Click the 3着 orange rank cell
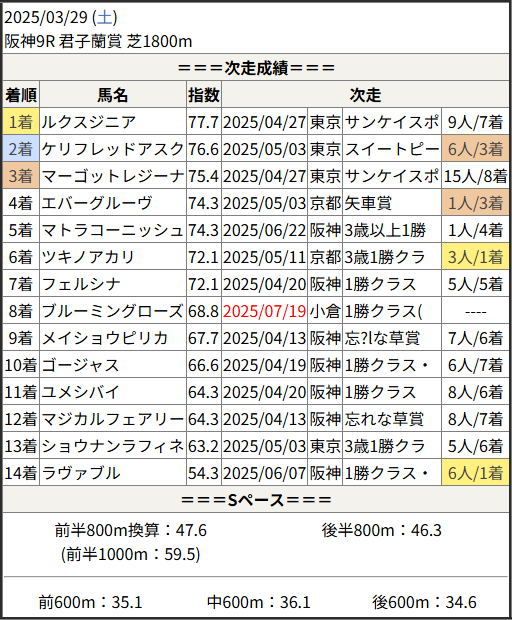Viewport: 512px width, 620px height. coord(21,176)
